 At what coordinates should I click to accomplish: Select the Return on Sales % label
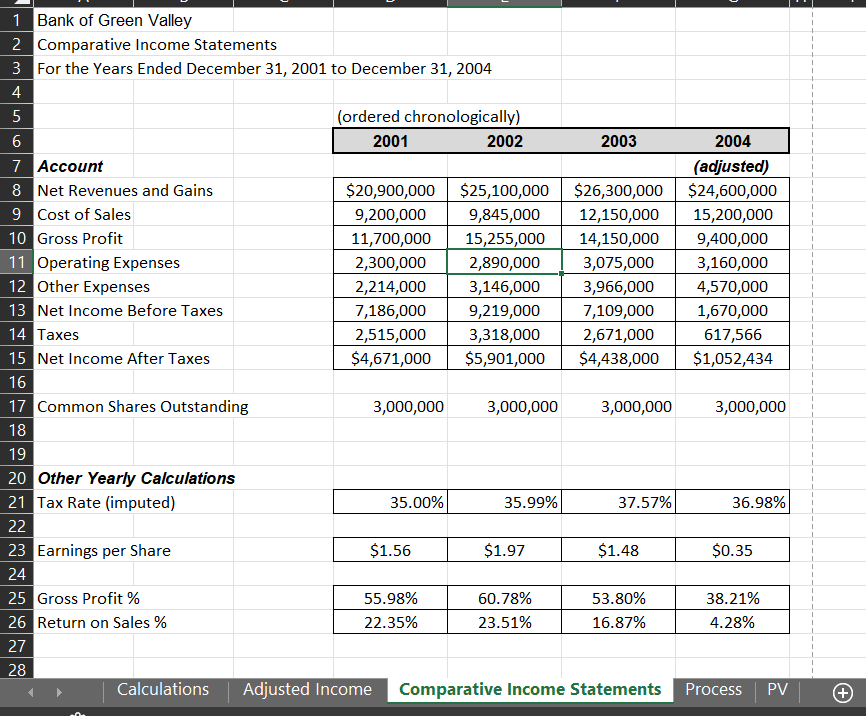click(102, 623)
